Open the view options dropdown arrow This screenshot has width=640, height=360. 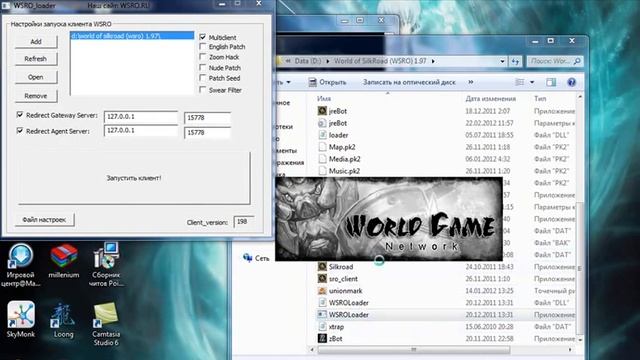pos(532,82)
